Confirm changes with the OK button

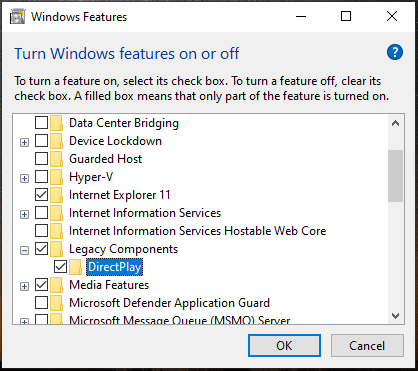point(284,346)
